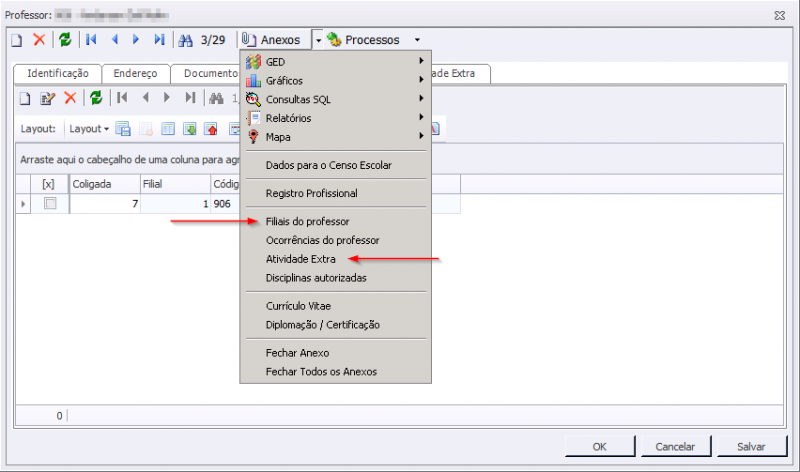Viewport: 800px width, 472px height.
Task: Sort by the Coligada column header
Action: click(x=104, y=184)
